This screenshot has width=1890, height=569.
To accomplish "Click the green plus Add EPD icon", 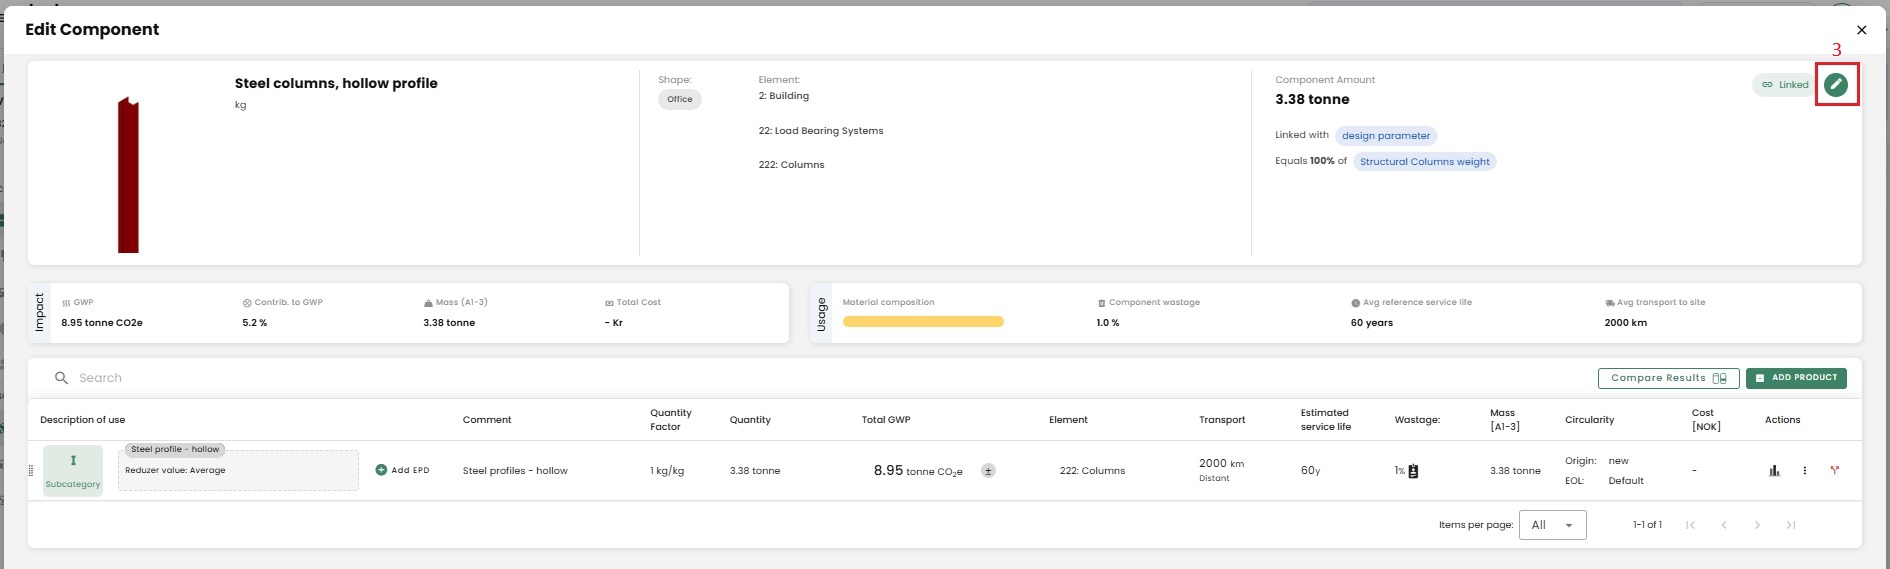I will click(x=381, y=470).
